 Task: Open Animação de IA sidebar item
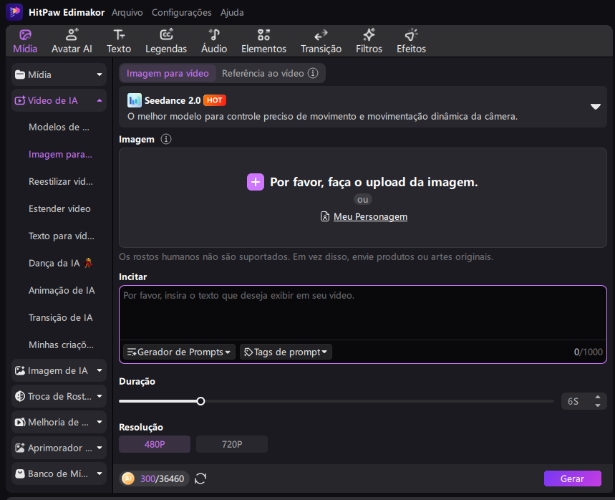tap(62, 291)
